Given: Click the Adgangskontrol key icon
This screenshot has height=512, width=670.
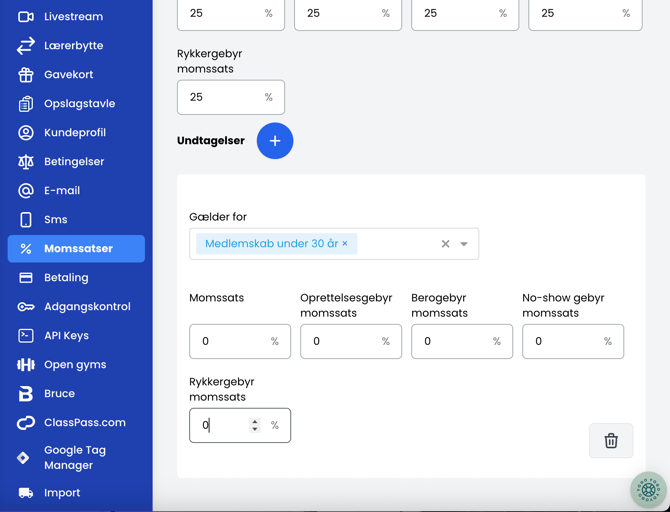Looking at the screenshot, I should tap(26, 307).
